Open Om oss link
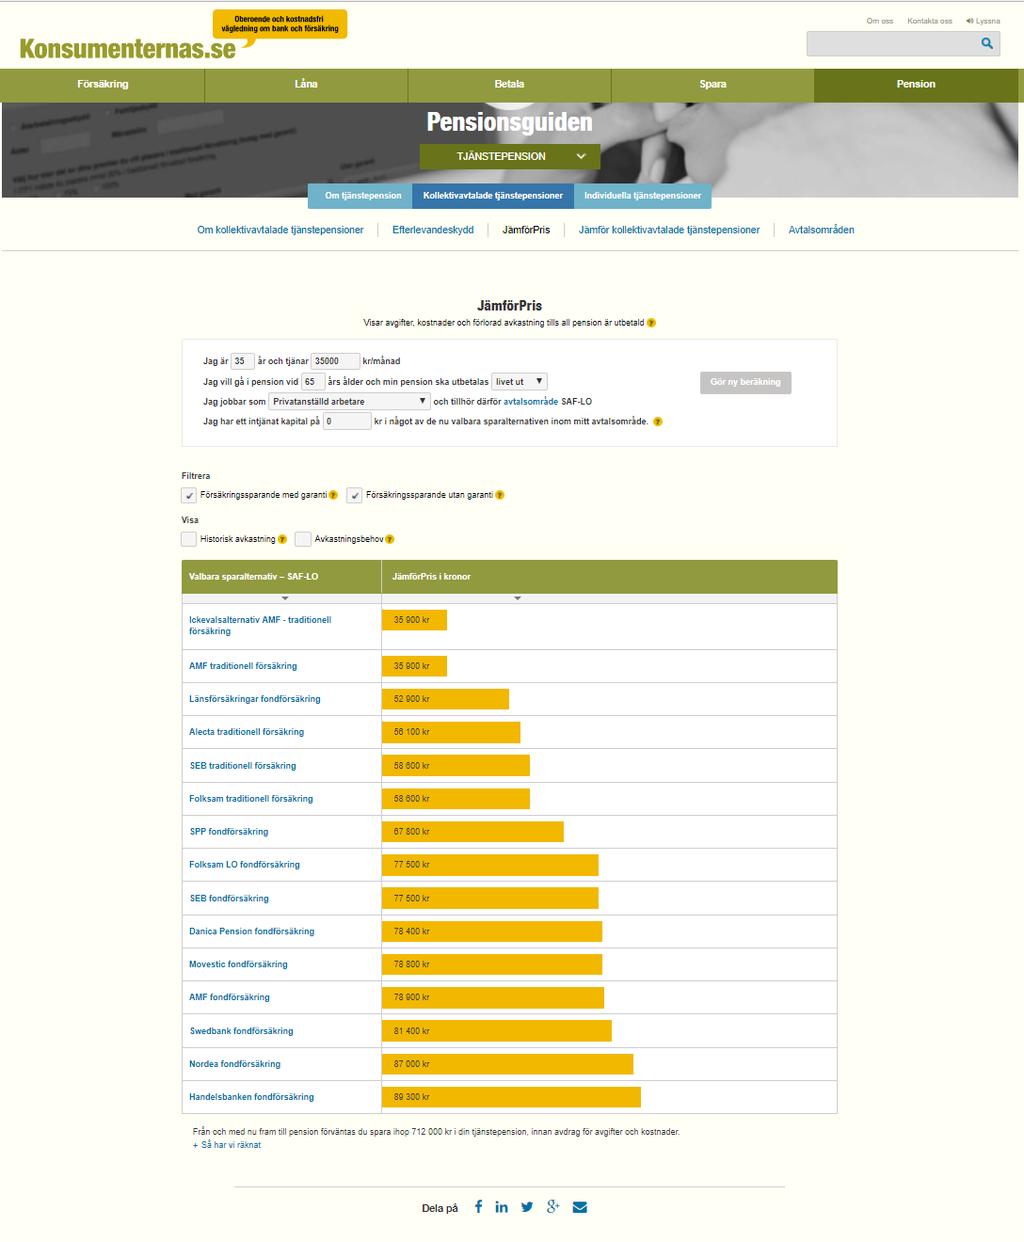Screen dimensions: 1024x1242 coord(880,21)
